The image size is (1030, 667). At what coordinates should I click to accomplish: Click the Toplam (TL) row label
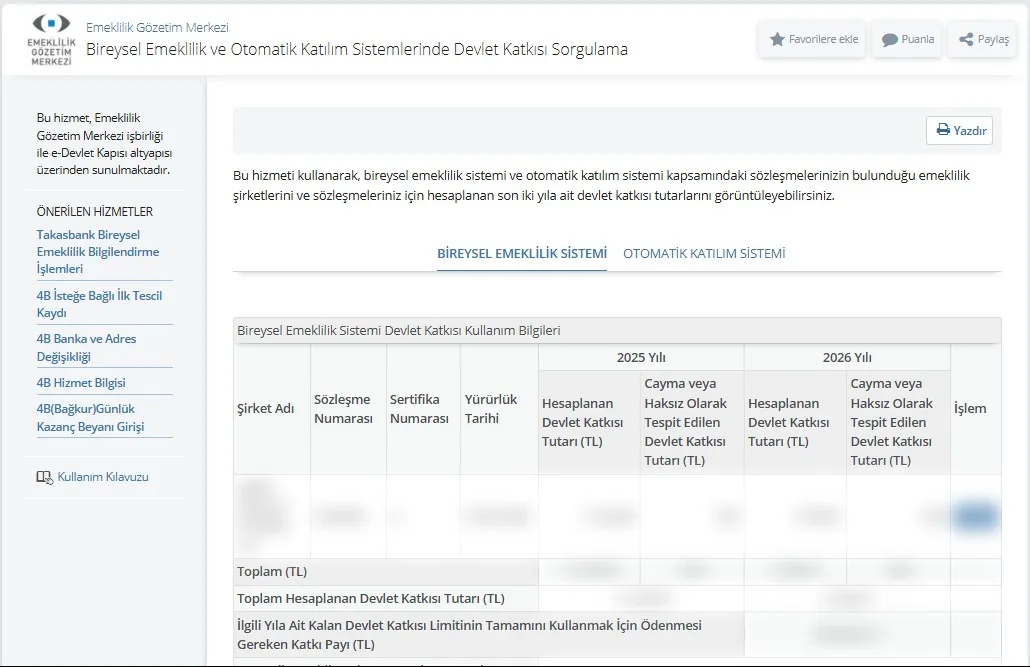[272, 572]
